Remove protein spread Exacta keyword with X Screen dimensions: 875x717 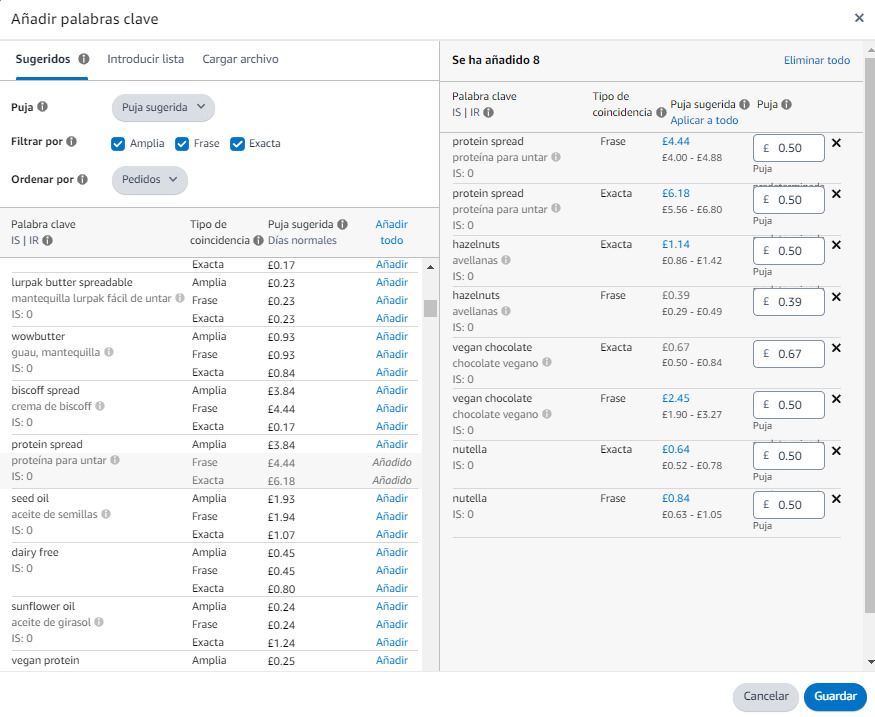coord(836,194)
